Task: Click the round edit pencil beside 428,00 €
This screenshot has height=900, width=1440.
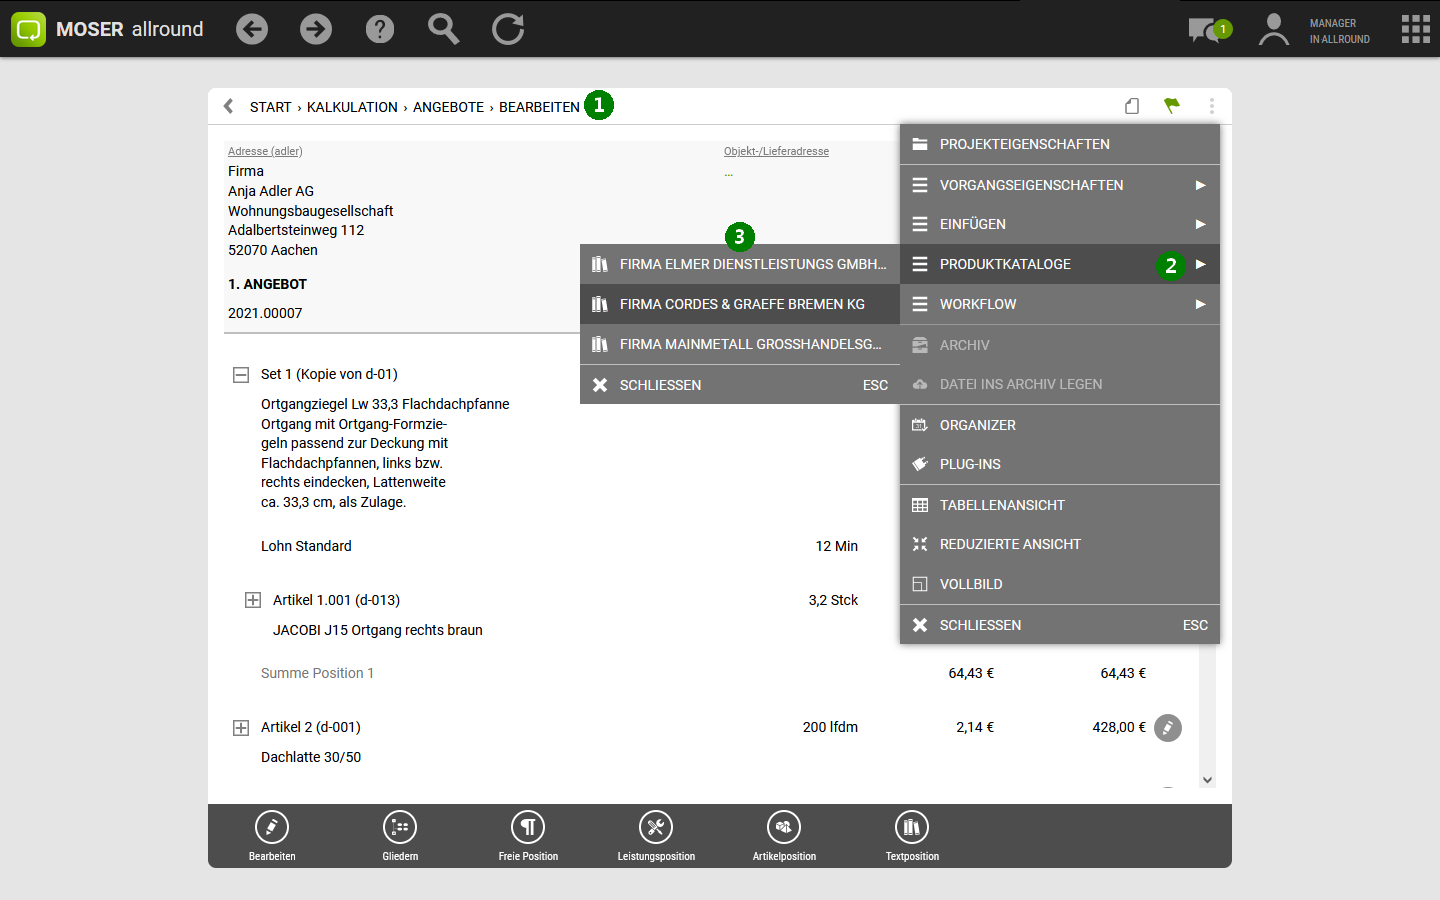Action: pos(1168,728)
